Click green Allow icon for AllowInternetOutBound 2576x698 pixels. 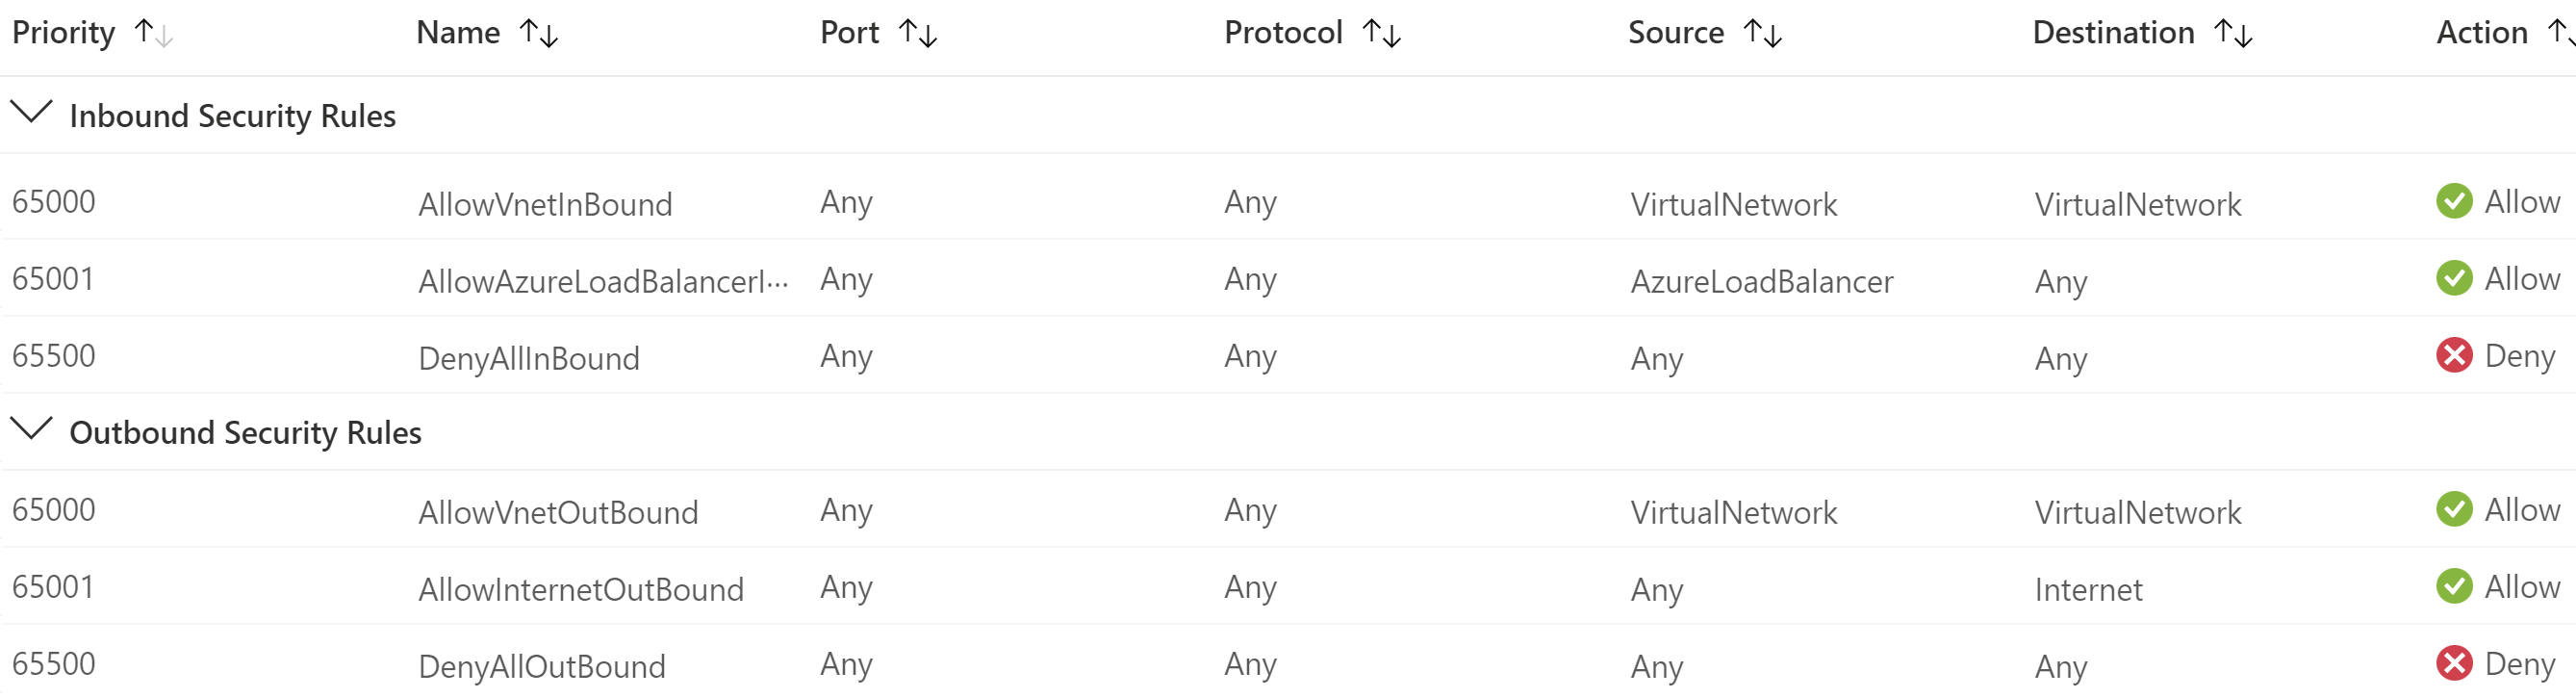[2454, 587]
